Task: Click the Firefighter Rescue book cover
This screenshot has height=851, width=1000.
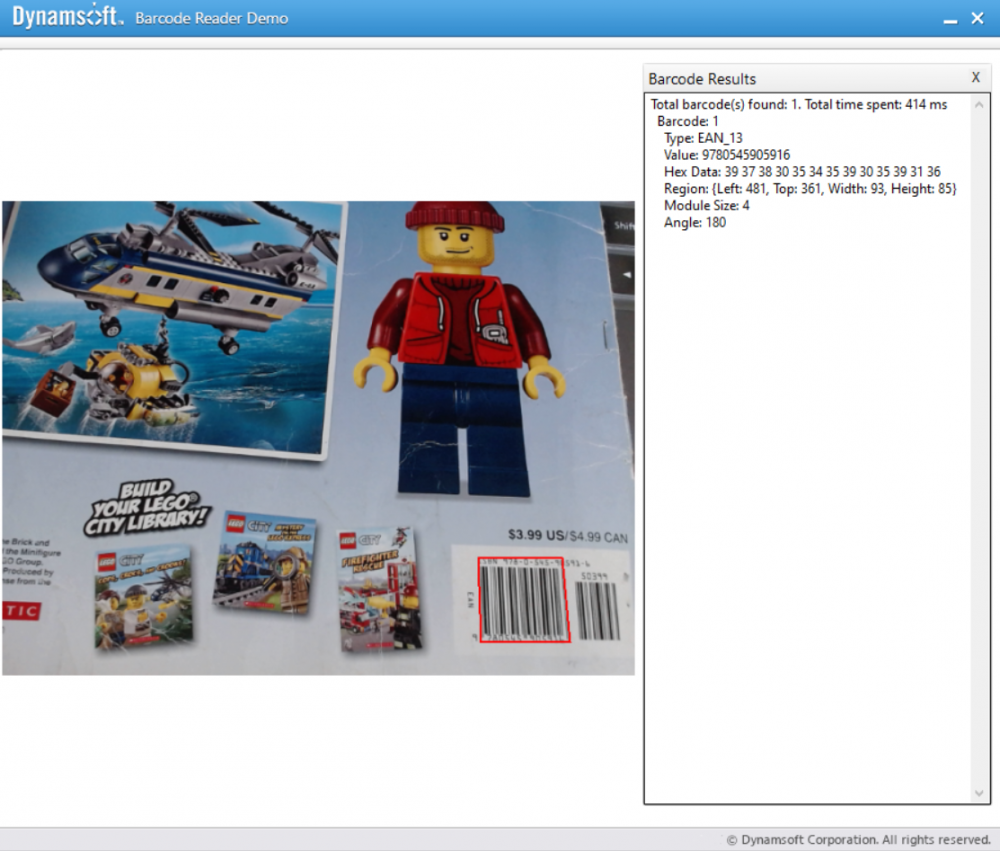Action: [380, 590]
